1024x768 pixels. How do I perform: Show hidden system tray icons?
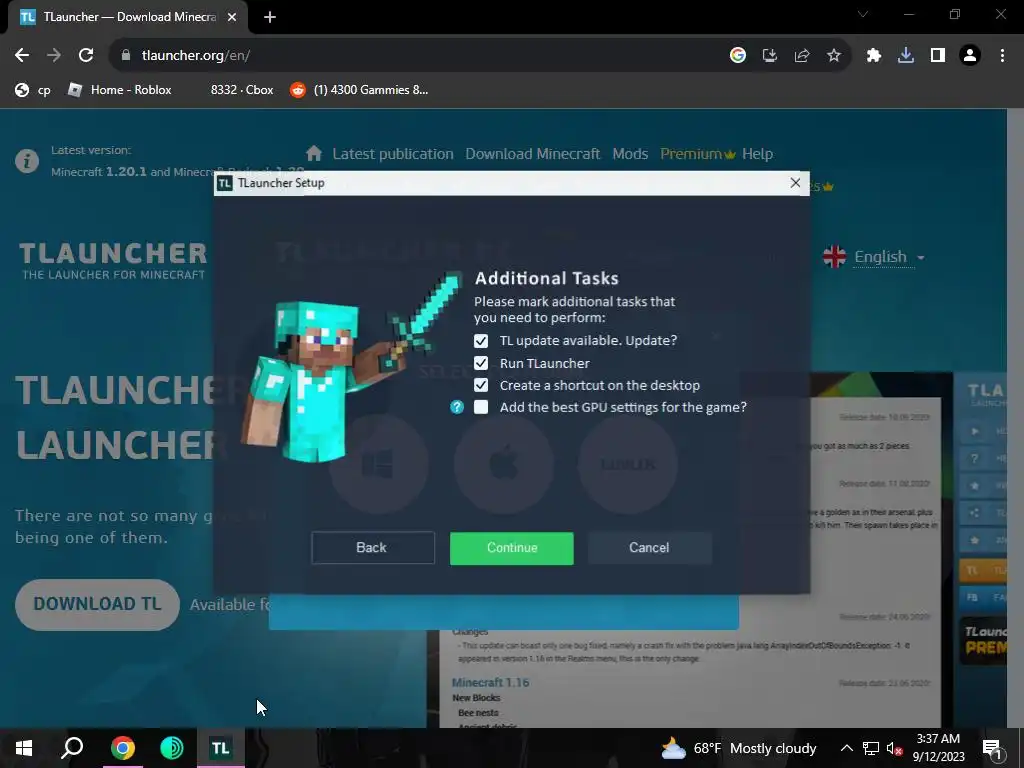tap(846, 748)
